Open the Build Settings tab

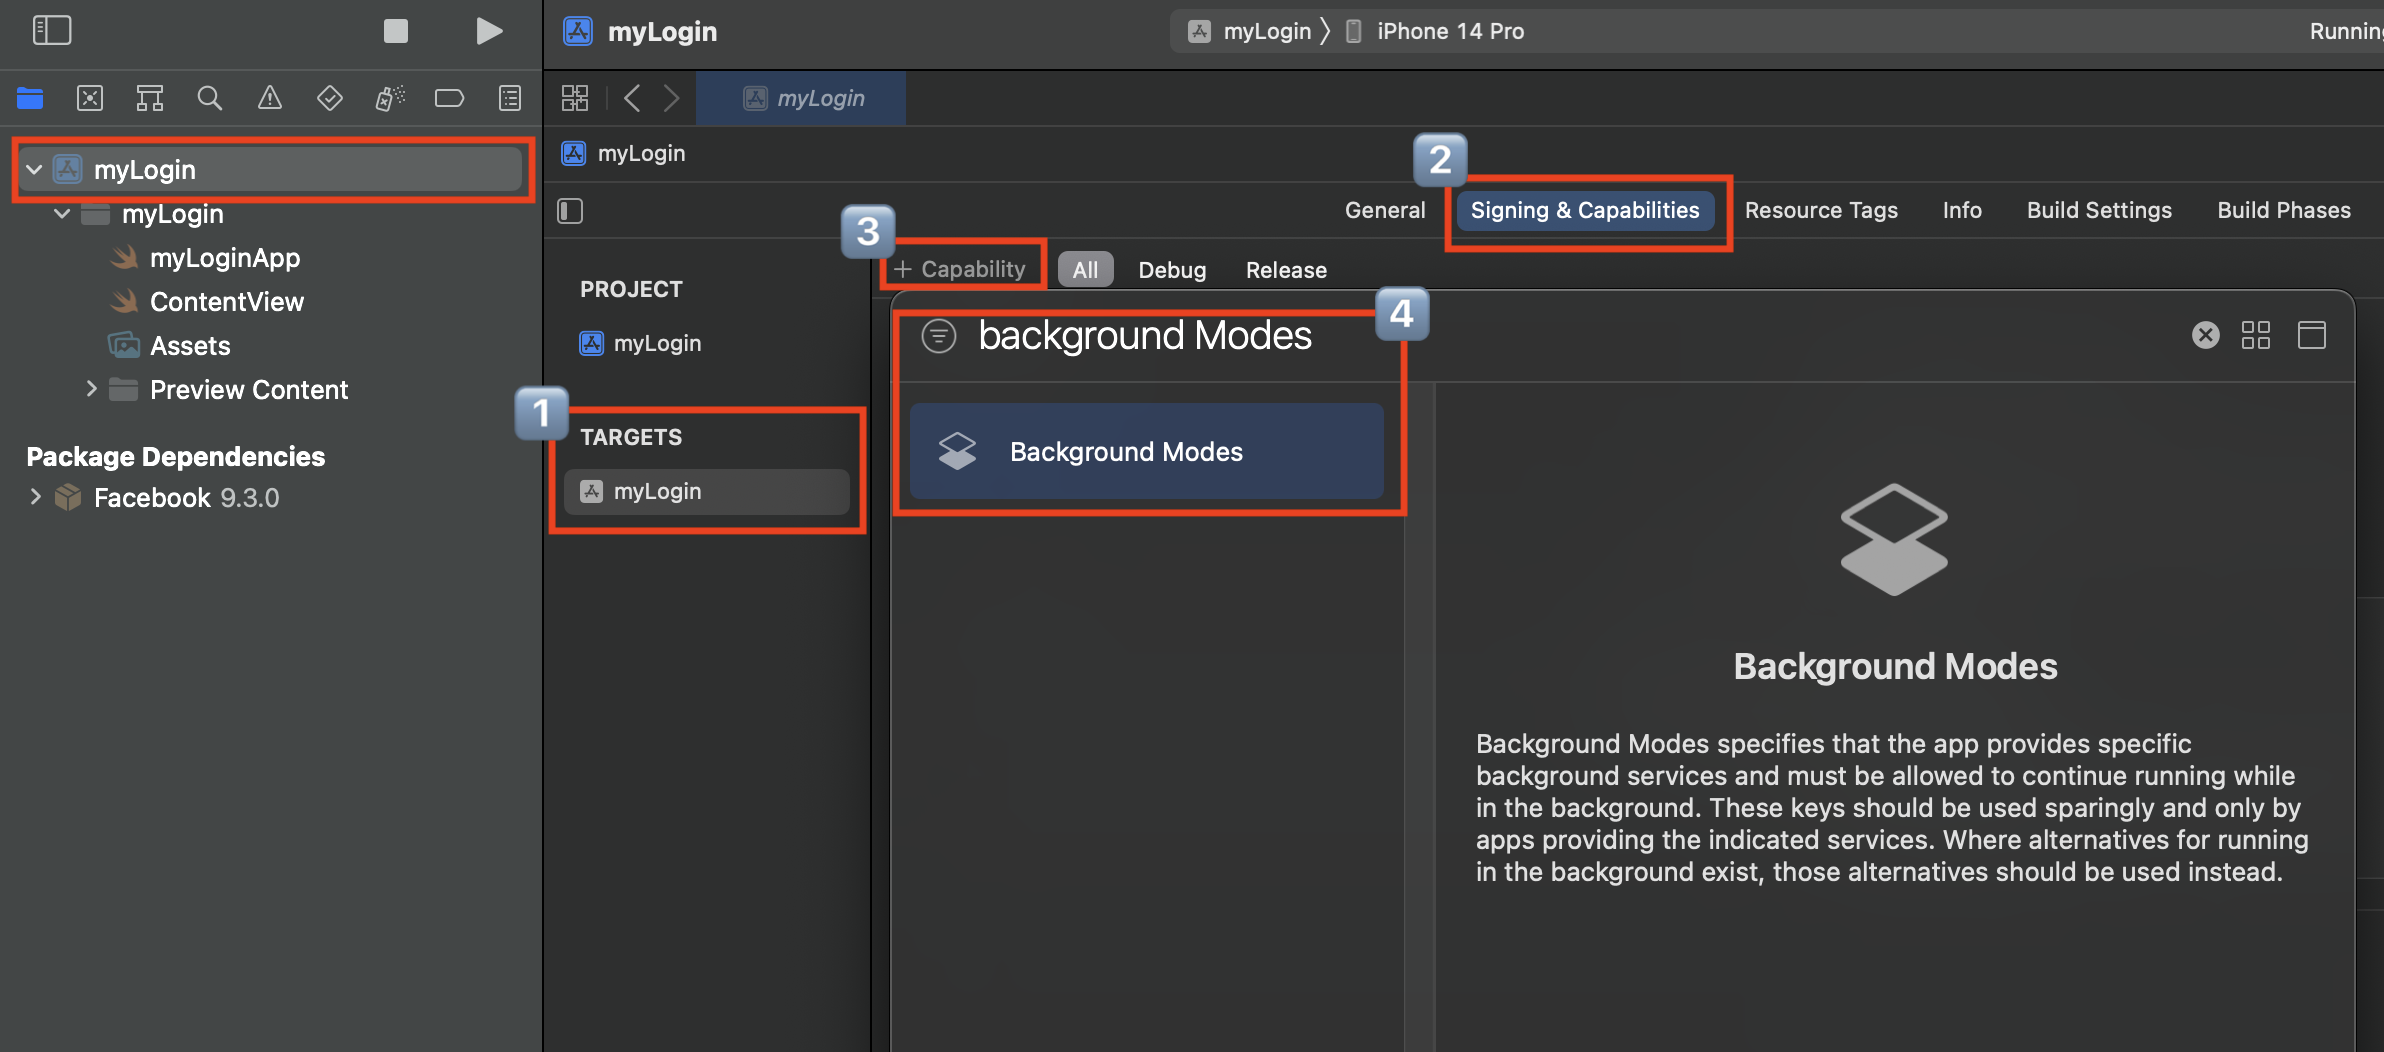tap(2098, 210)
